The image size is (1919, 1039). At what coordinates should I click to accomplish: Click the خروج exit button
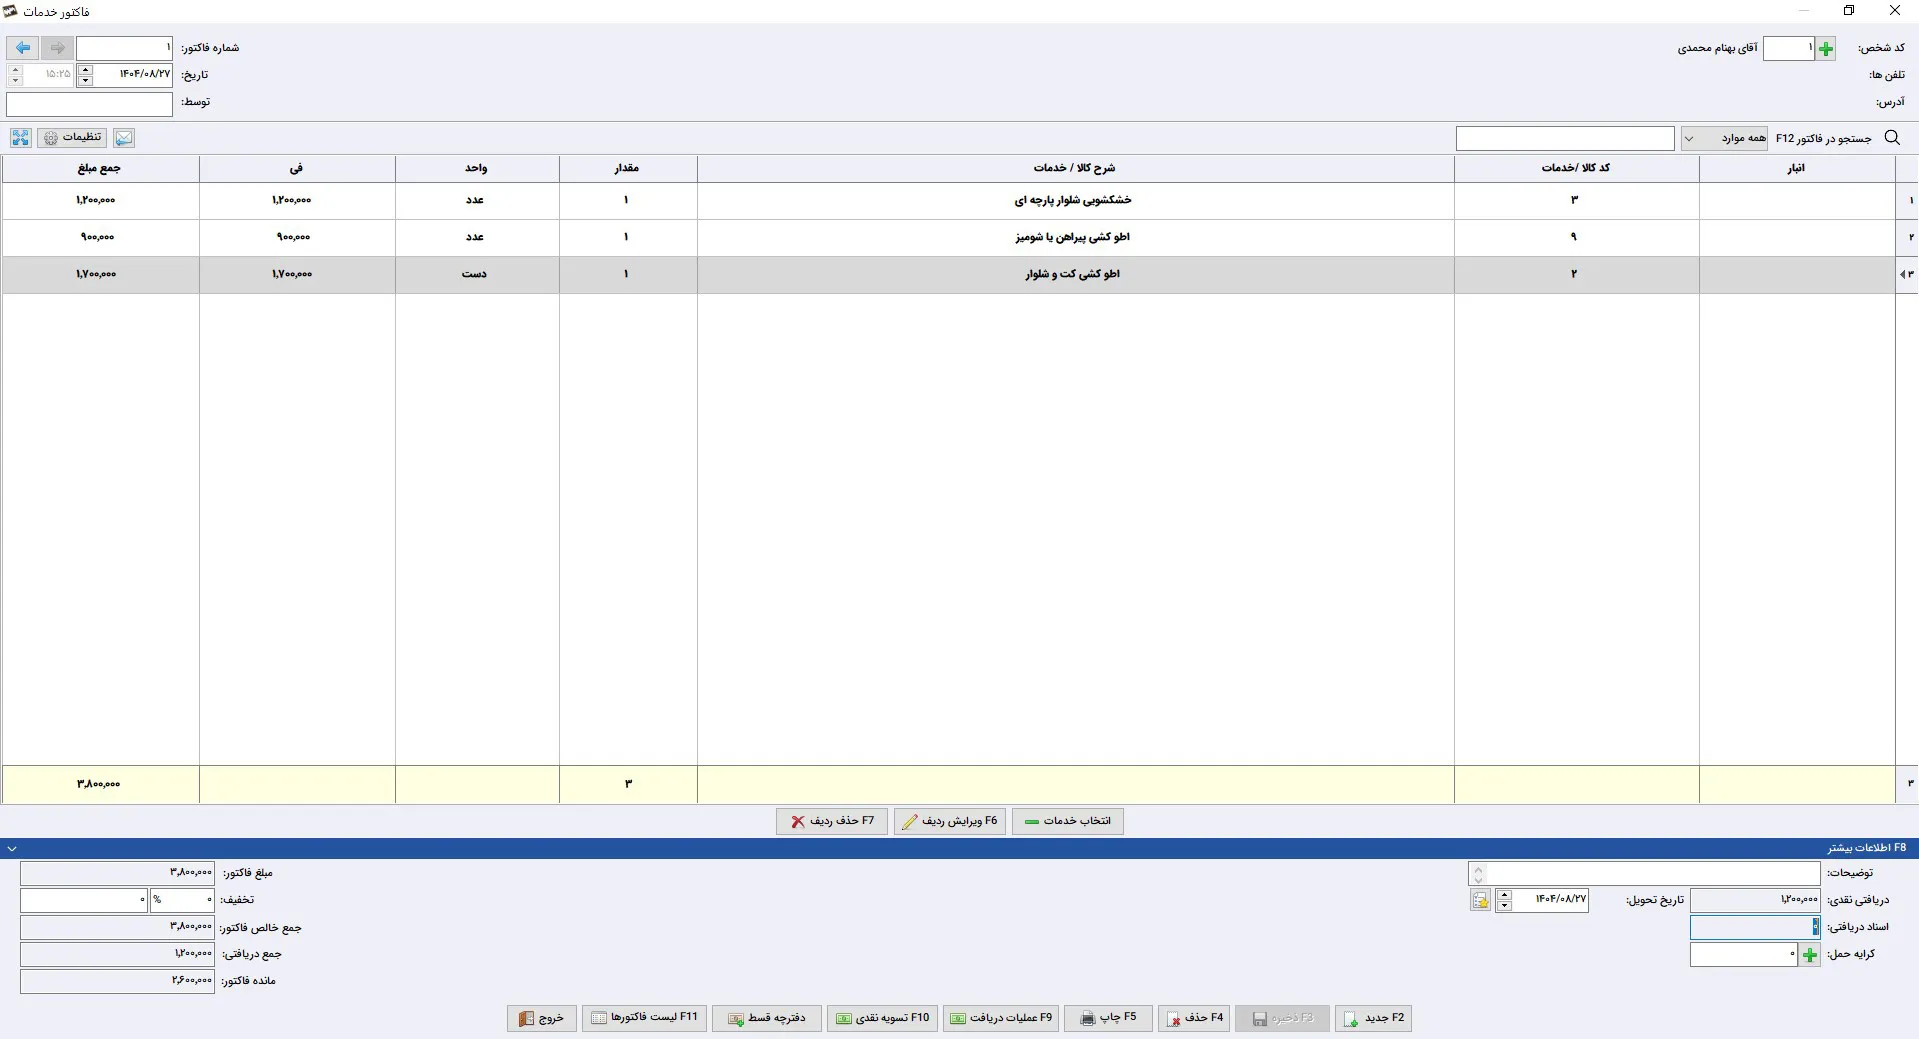541,1018
